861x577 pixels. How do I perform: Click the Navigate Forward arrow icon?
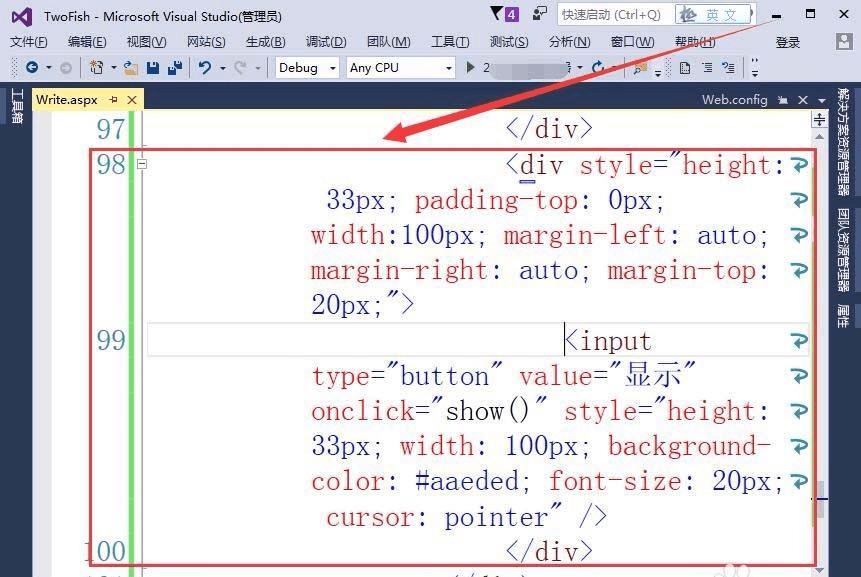[x=66, y=68]
